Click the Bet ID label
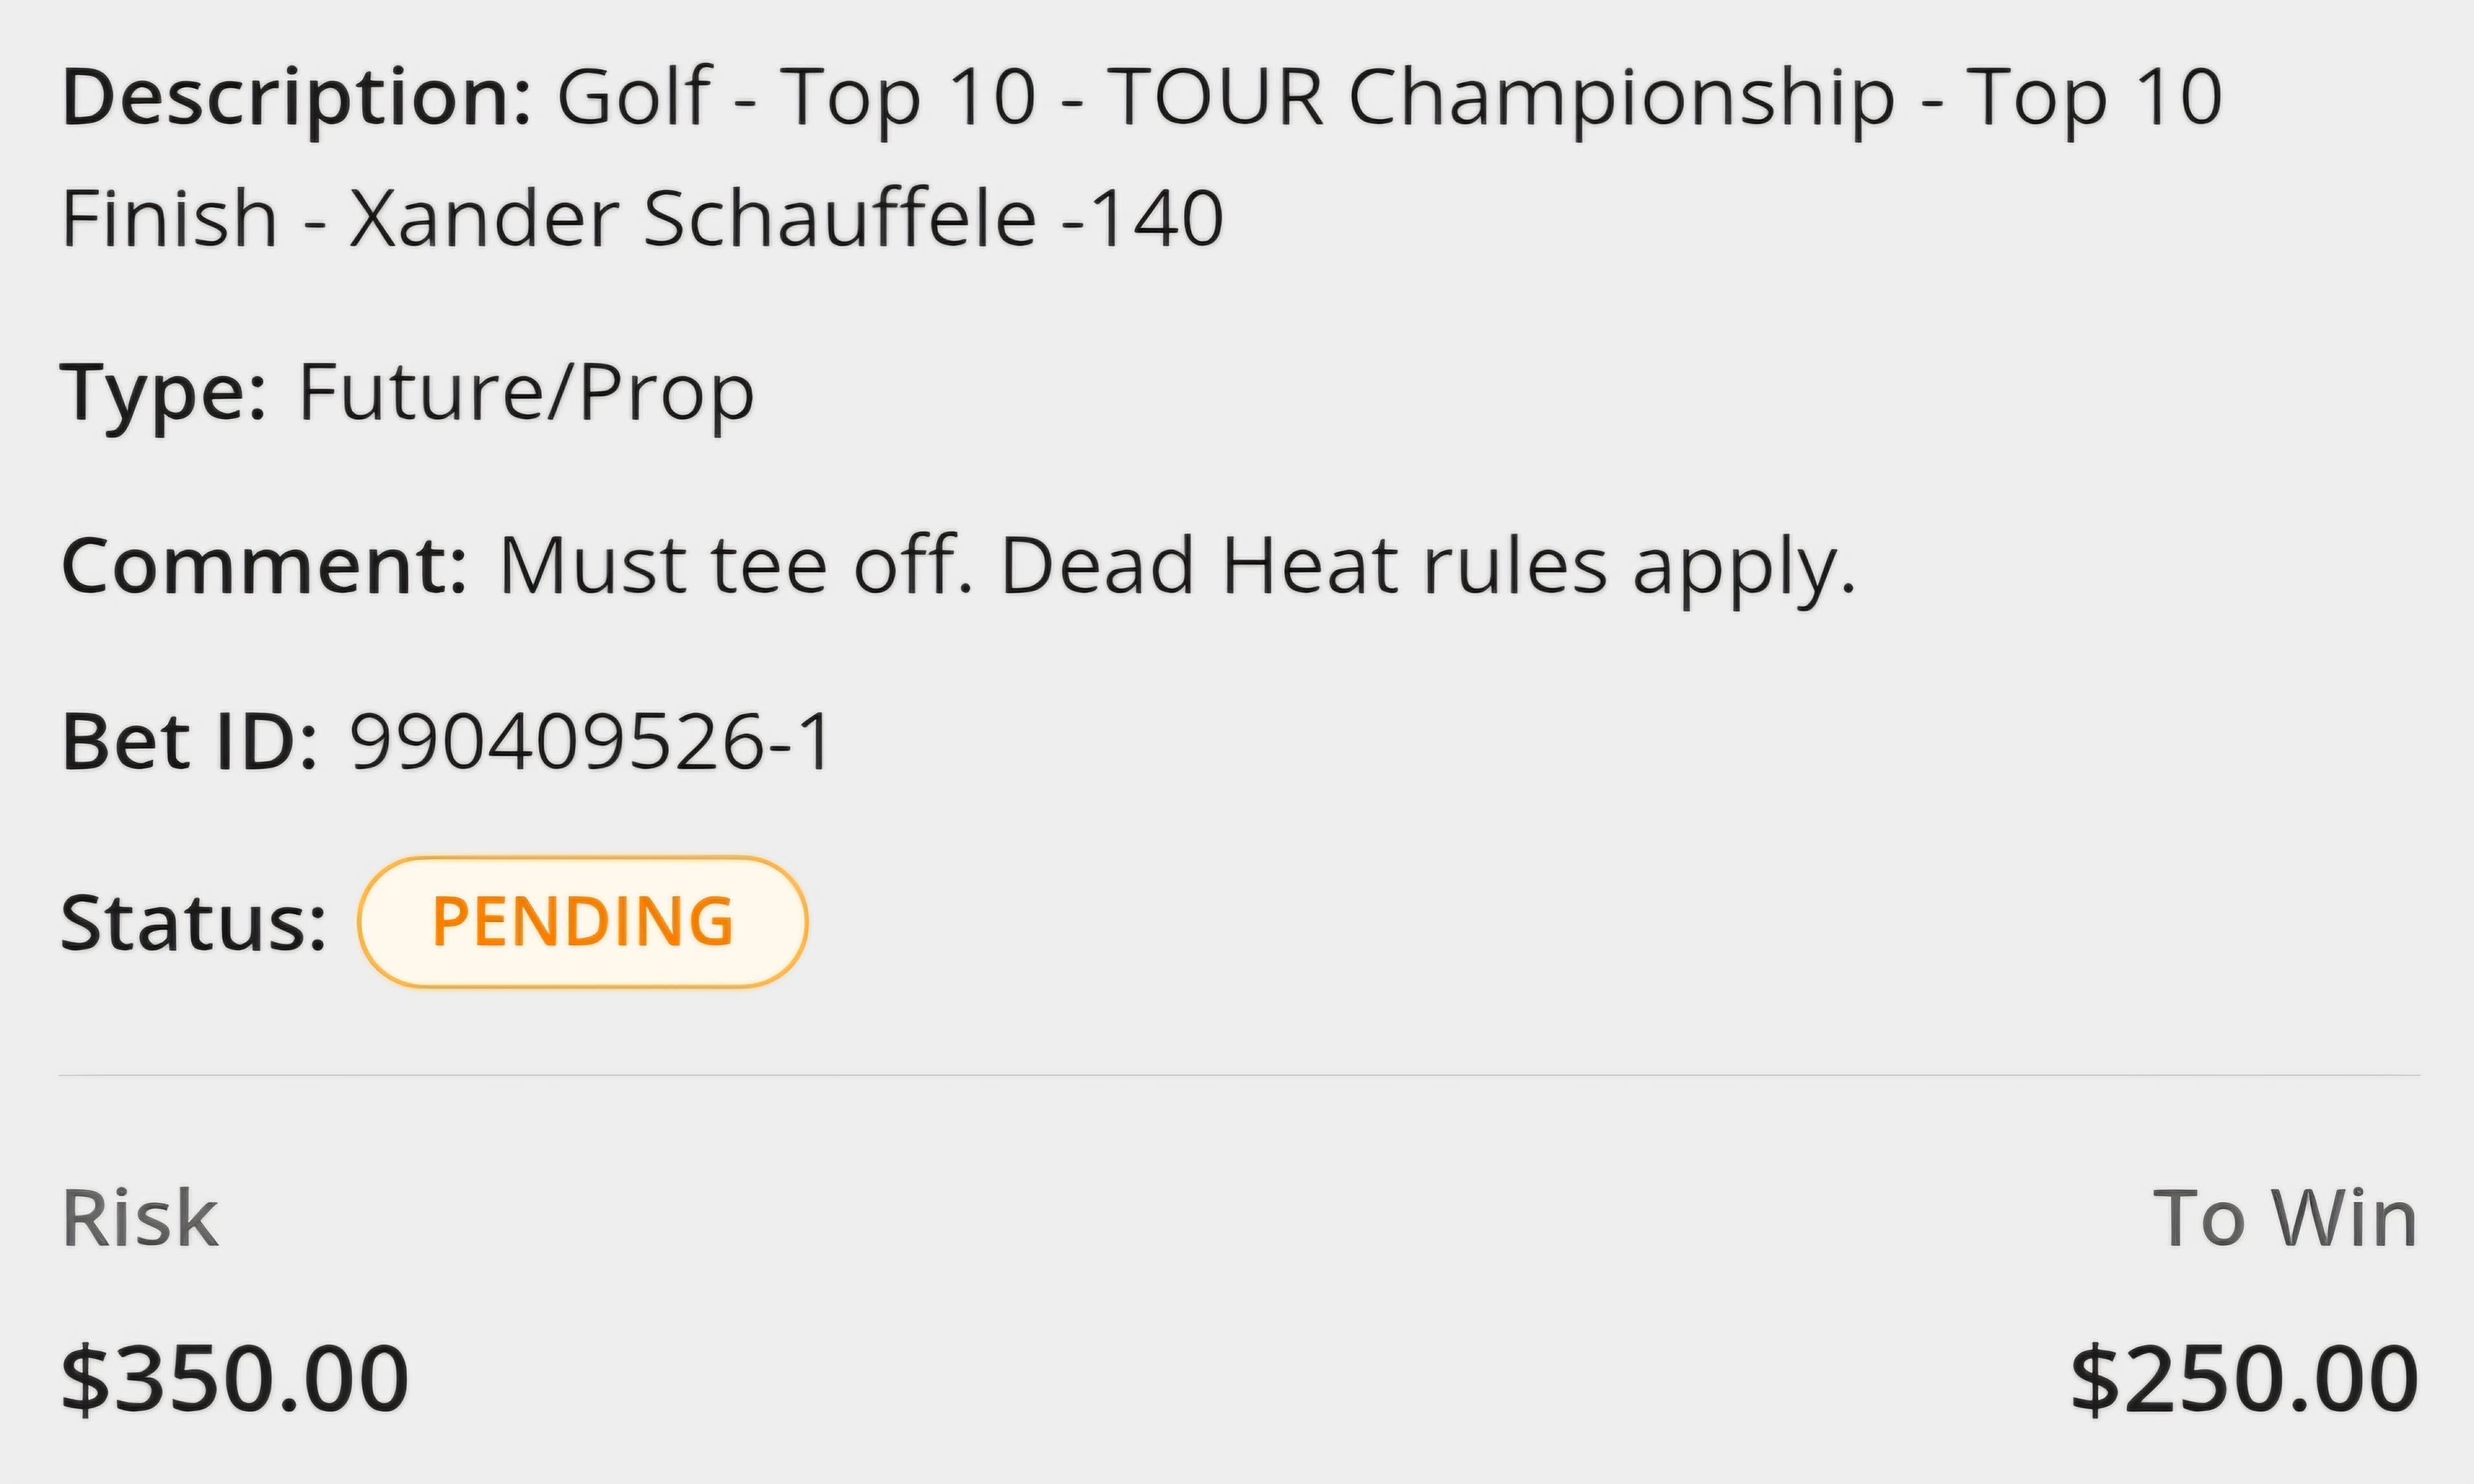Viewport: 2474px width, 1484px height. (x=190, y=742)
